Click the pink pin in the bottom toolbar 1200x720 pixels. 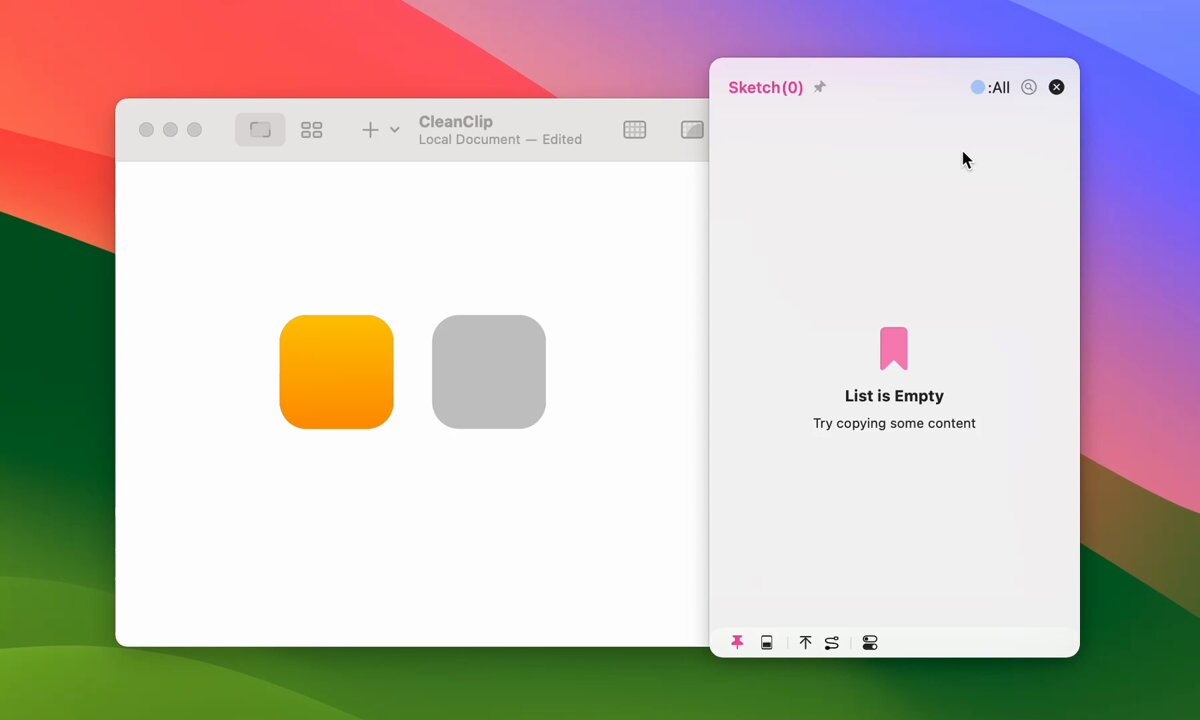pos(737,643)
